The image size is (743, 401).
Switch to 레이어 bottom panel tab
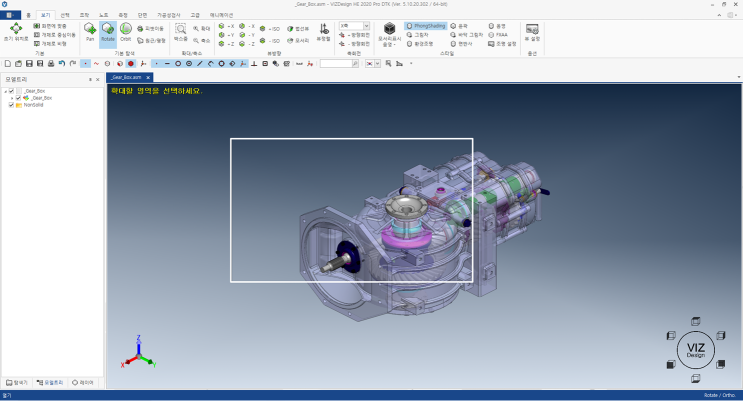[82, 383]
